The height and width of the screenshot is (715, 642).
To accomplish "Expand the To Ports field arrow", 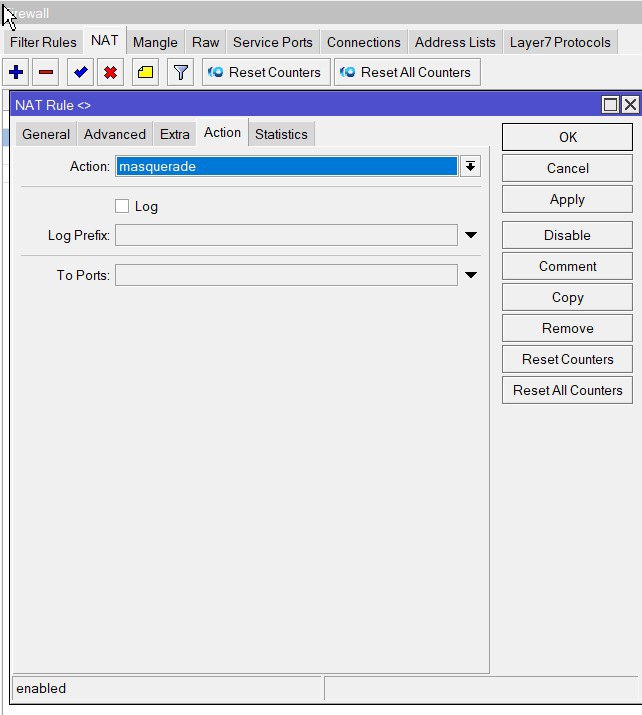I will coord(471,275).
